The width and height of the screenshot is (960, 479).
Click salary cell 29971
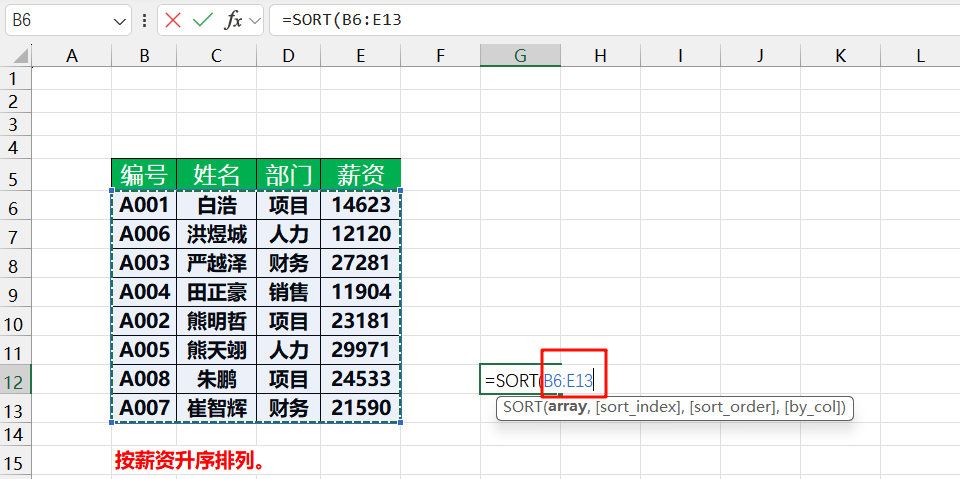click(361, 350)
